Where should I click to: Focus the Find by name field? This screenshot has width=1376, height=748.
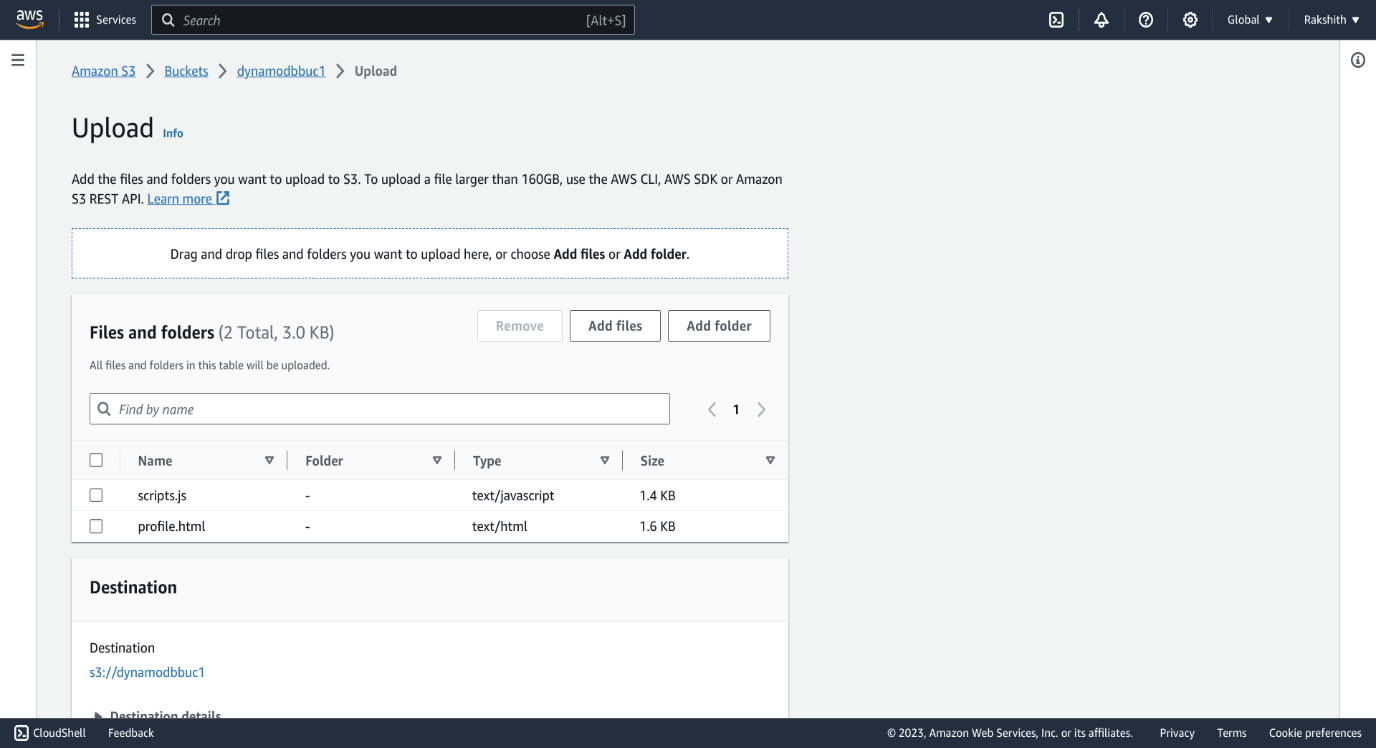pos(379,409)
